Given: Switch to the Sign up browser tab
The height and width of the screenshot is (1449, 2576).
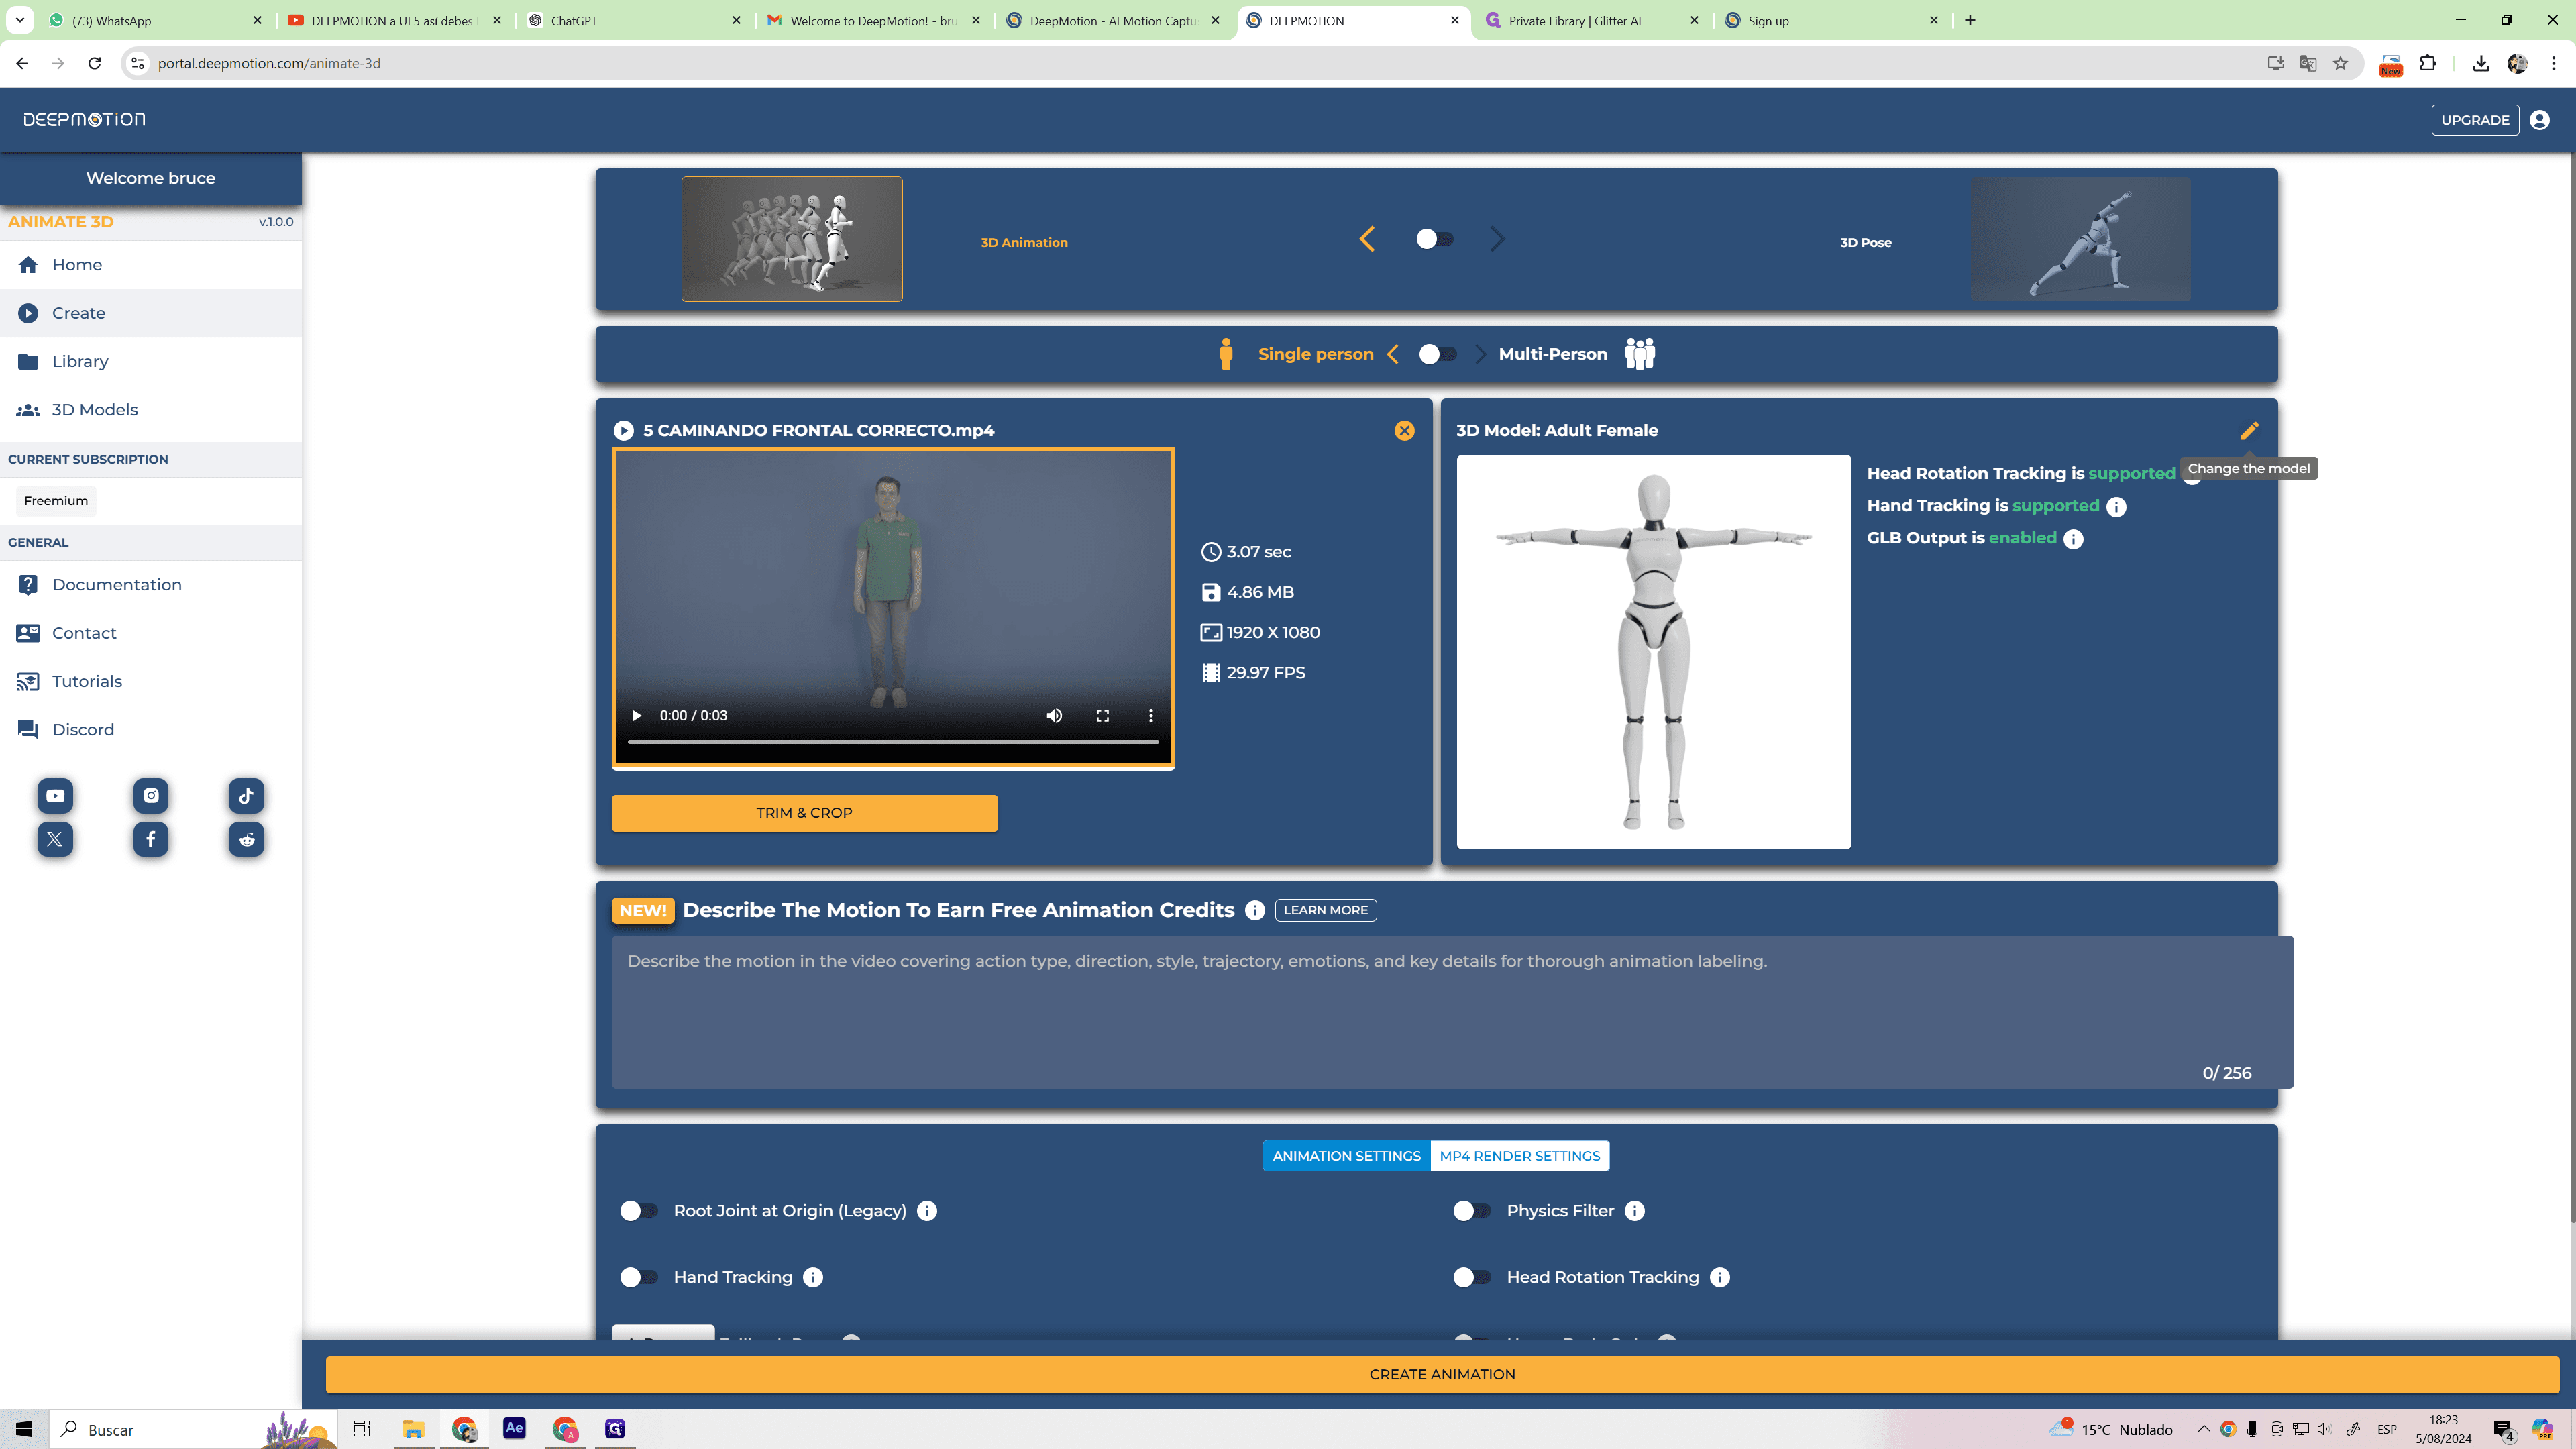Looking at the screenshot, I should pyautogui.click(x=1832, y=20).
